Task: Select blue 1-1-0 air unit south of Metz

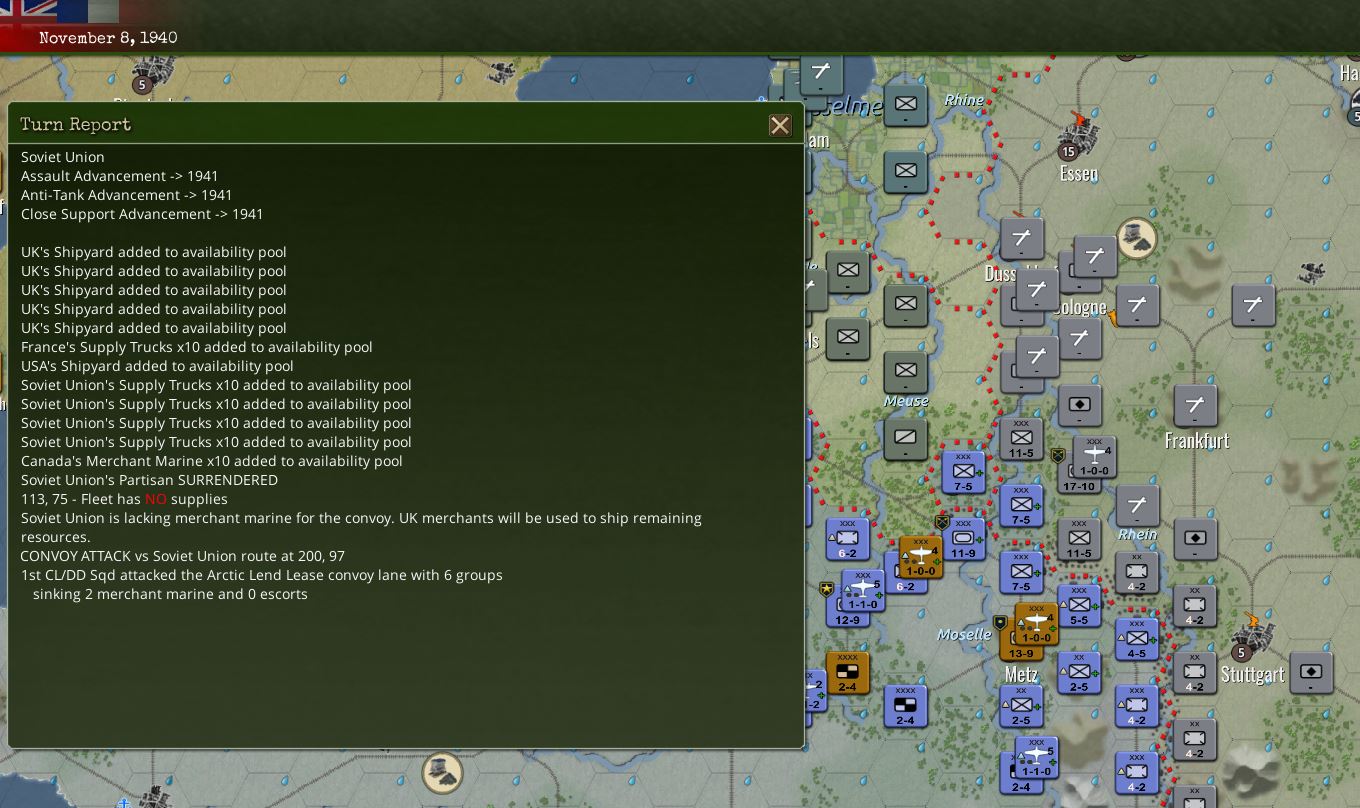Action: tap(1036, 758)
